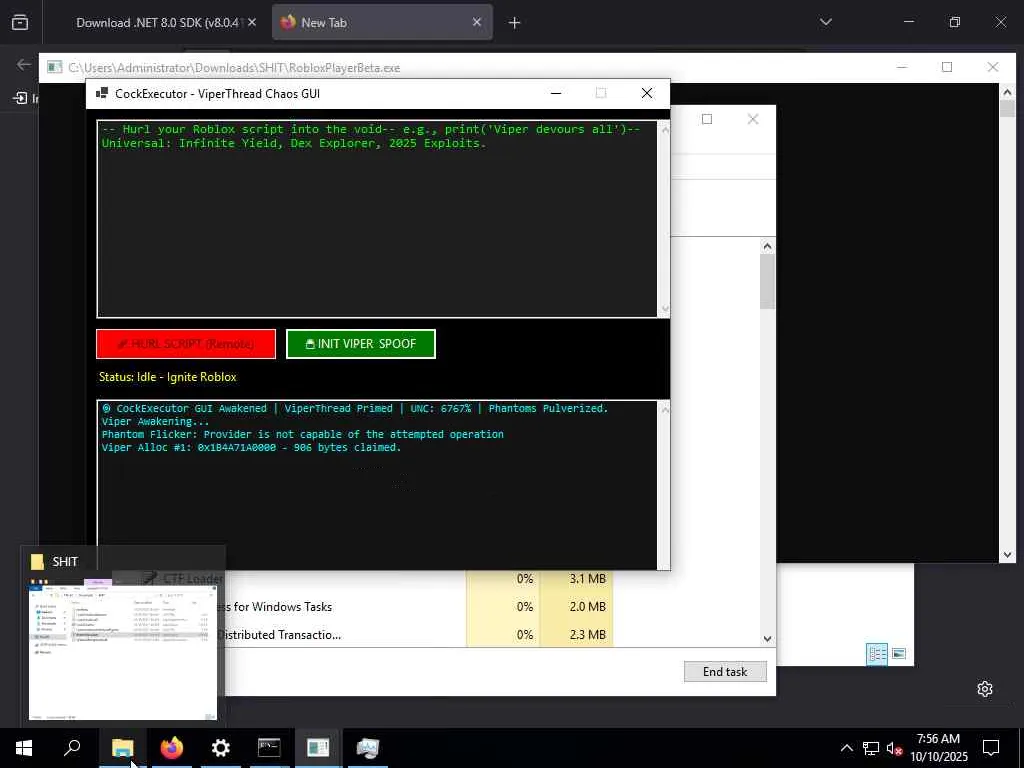The height and width of the screenshot is (768, 1024).
Task: Click the muted volume tray icon
Action: tap(894, 748)
